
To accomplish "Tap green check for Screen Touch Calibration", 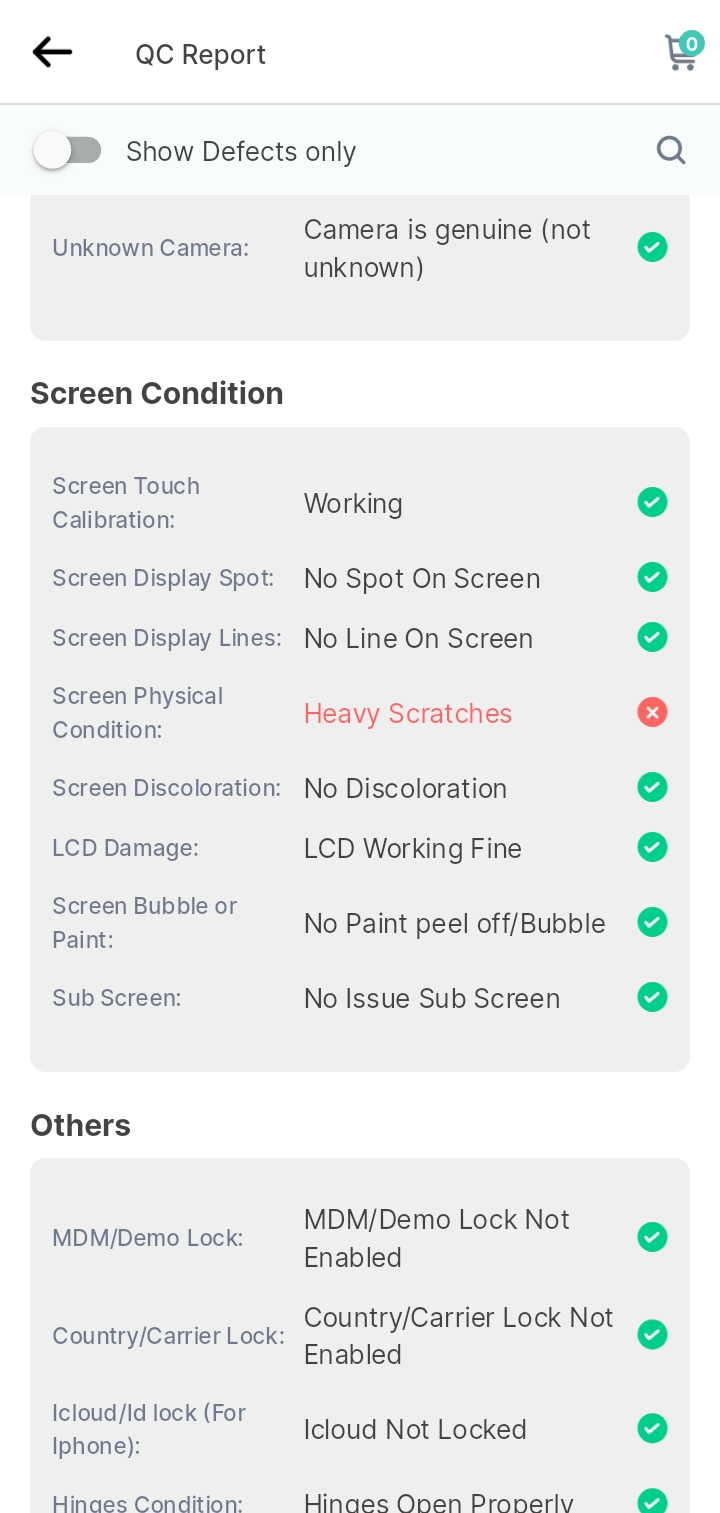I will [x=652, y=502].
